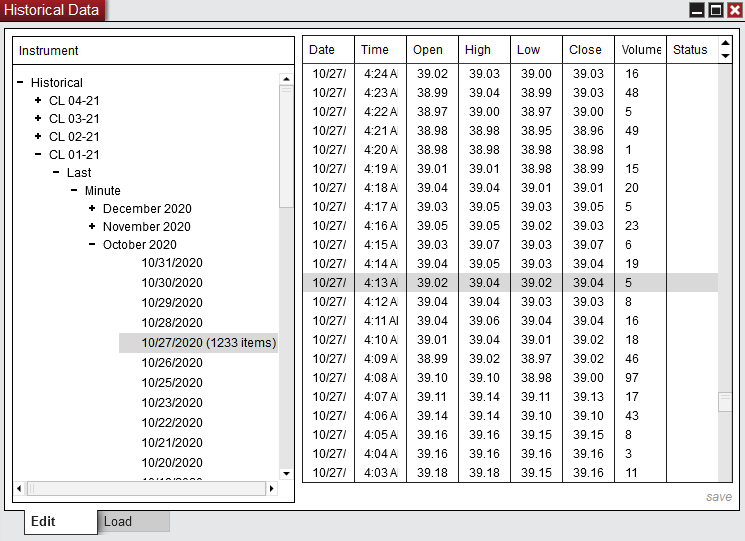The height and width of the screenshot is (541, 745).
Task: Click volume 46 in 4:09 row
Action: (631, 359)
